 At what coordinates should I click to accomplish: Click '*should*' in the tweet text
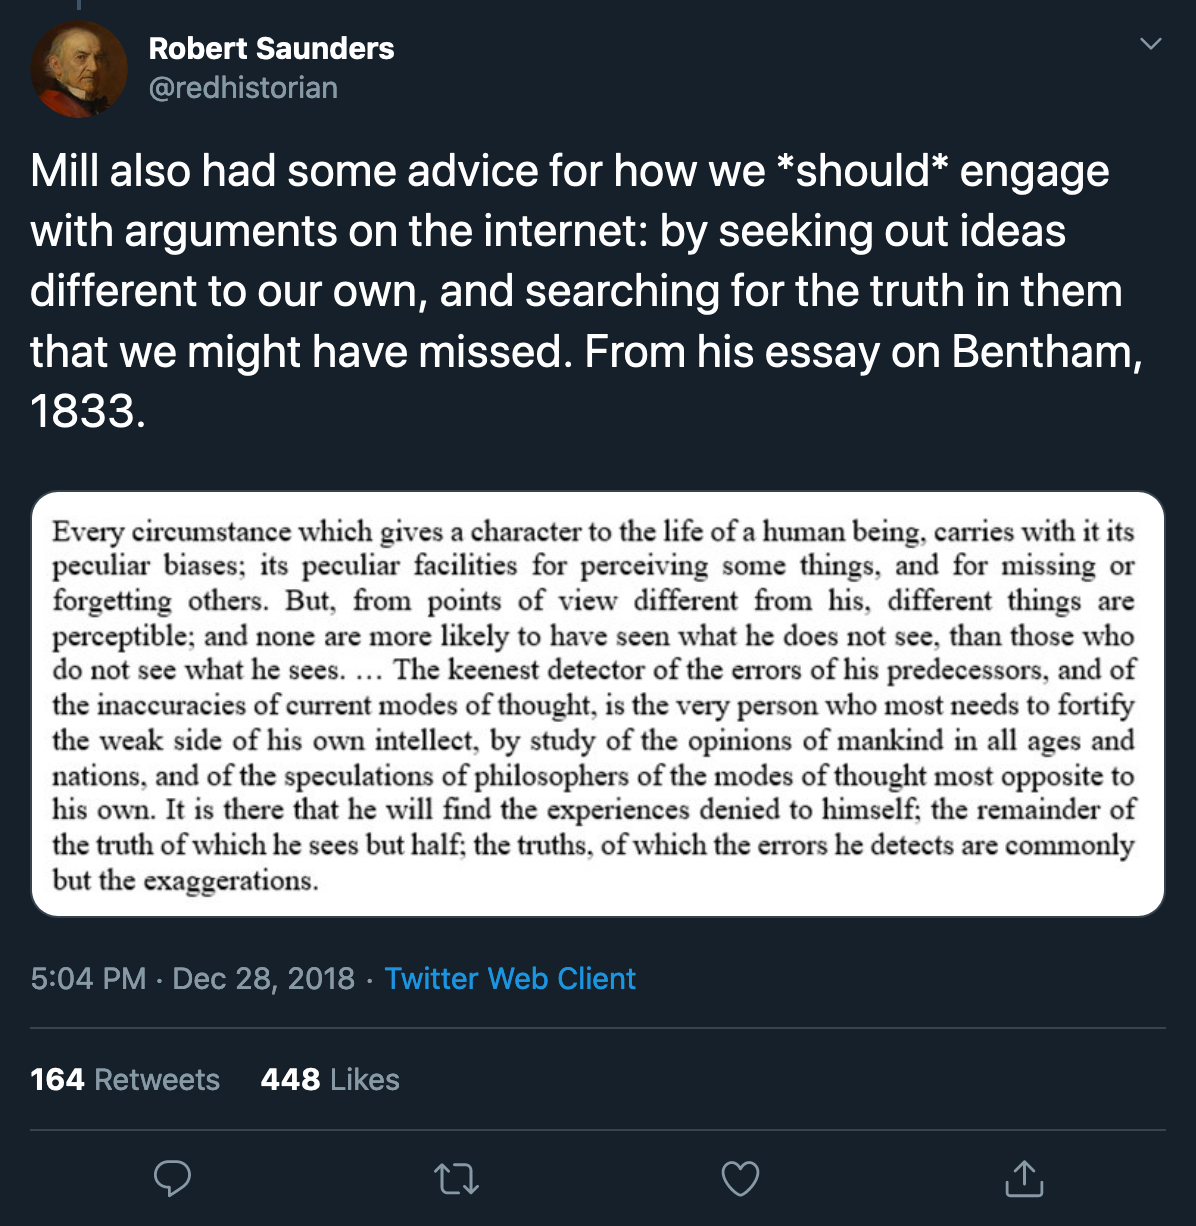tap(862, 171)
